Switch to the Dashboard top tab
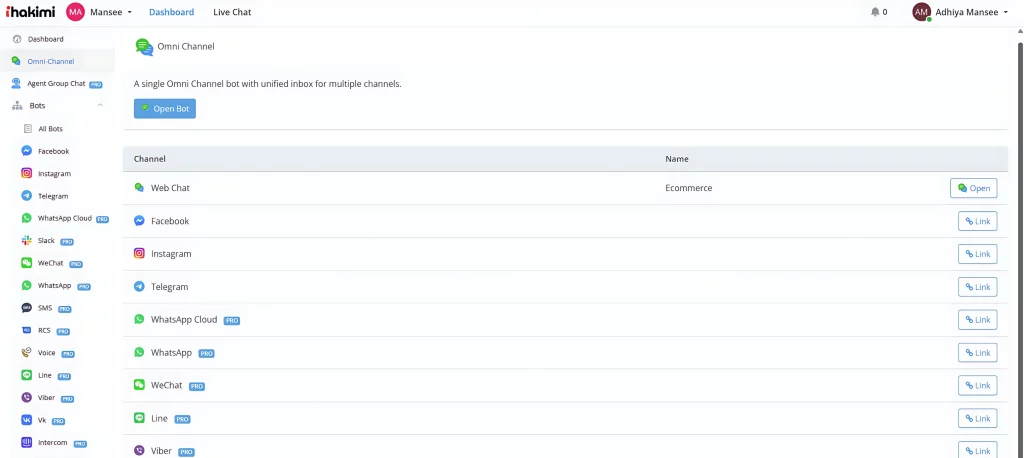Image resolution: width=1024 pixels, height=458 pixels. [171, 12]
